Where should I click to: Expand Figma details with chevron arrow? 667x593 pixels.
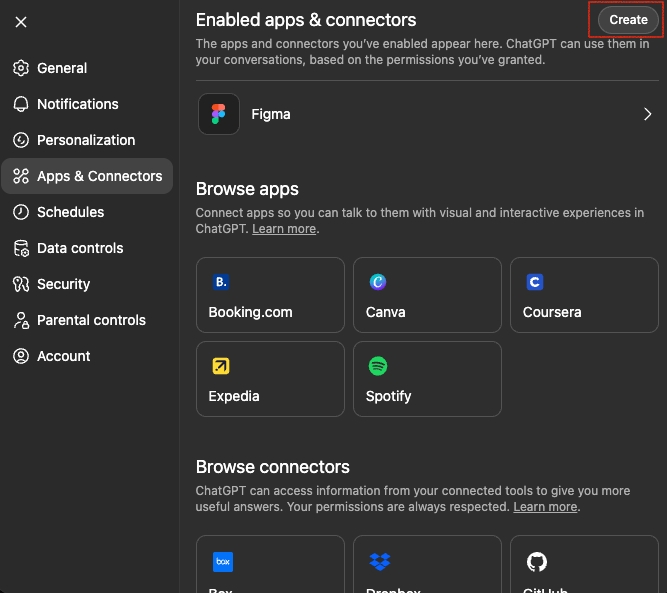coord(647,114)
